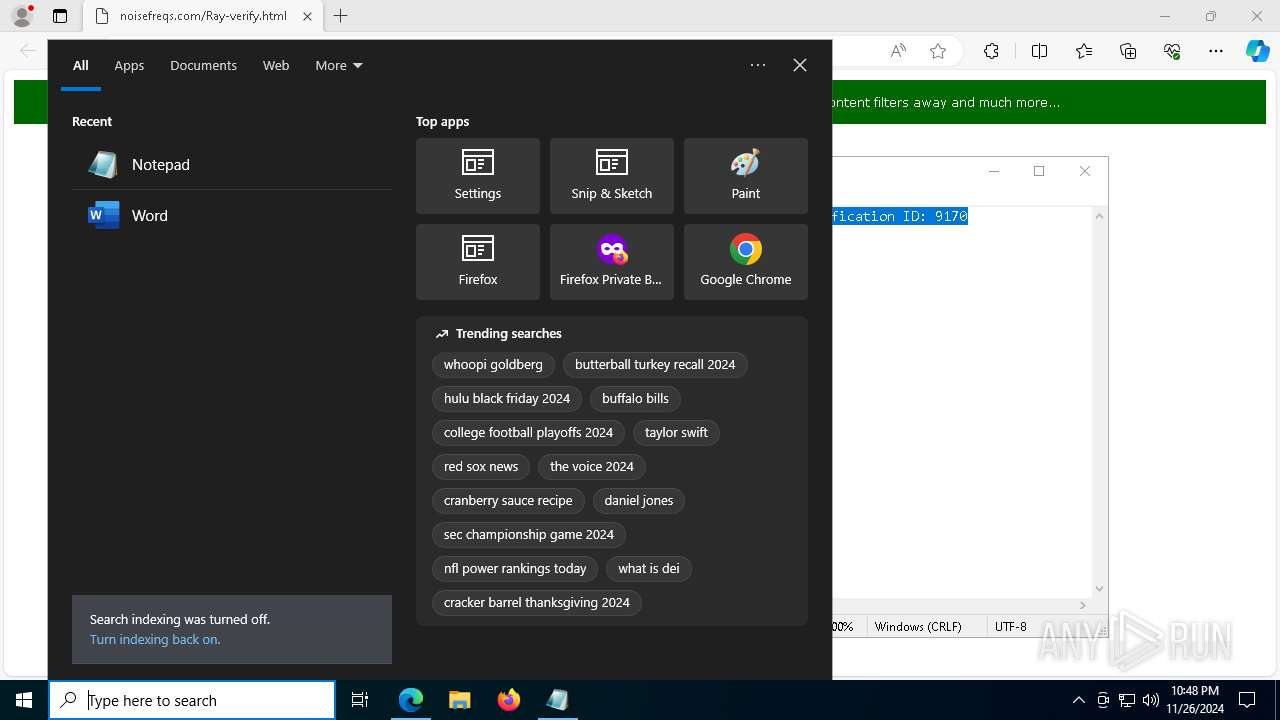Show hidden tray icons chevron
The width and height of the screenshot is (1280, 720).
coord(1078,700)
